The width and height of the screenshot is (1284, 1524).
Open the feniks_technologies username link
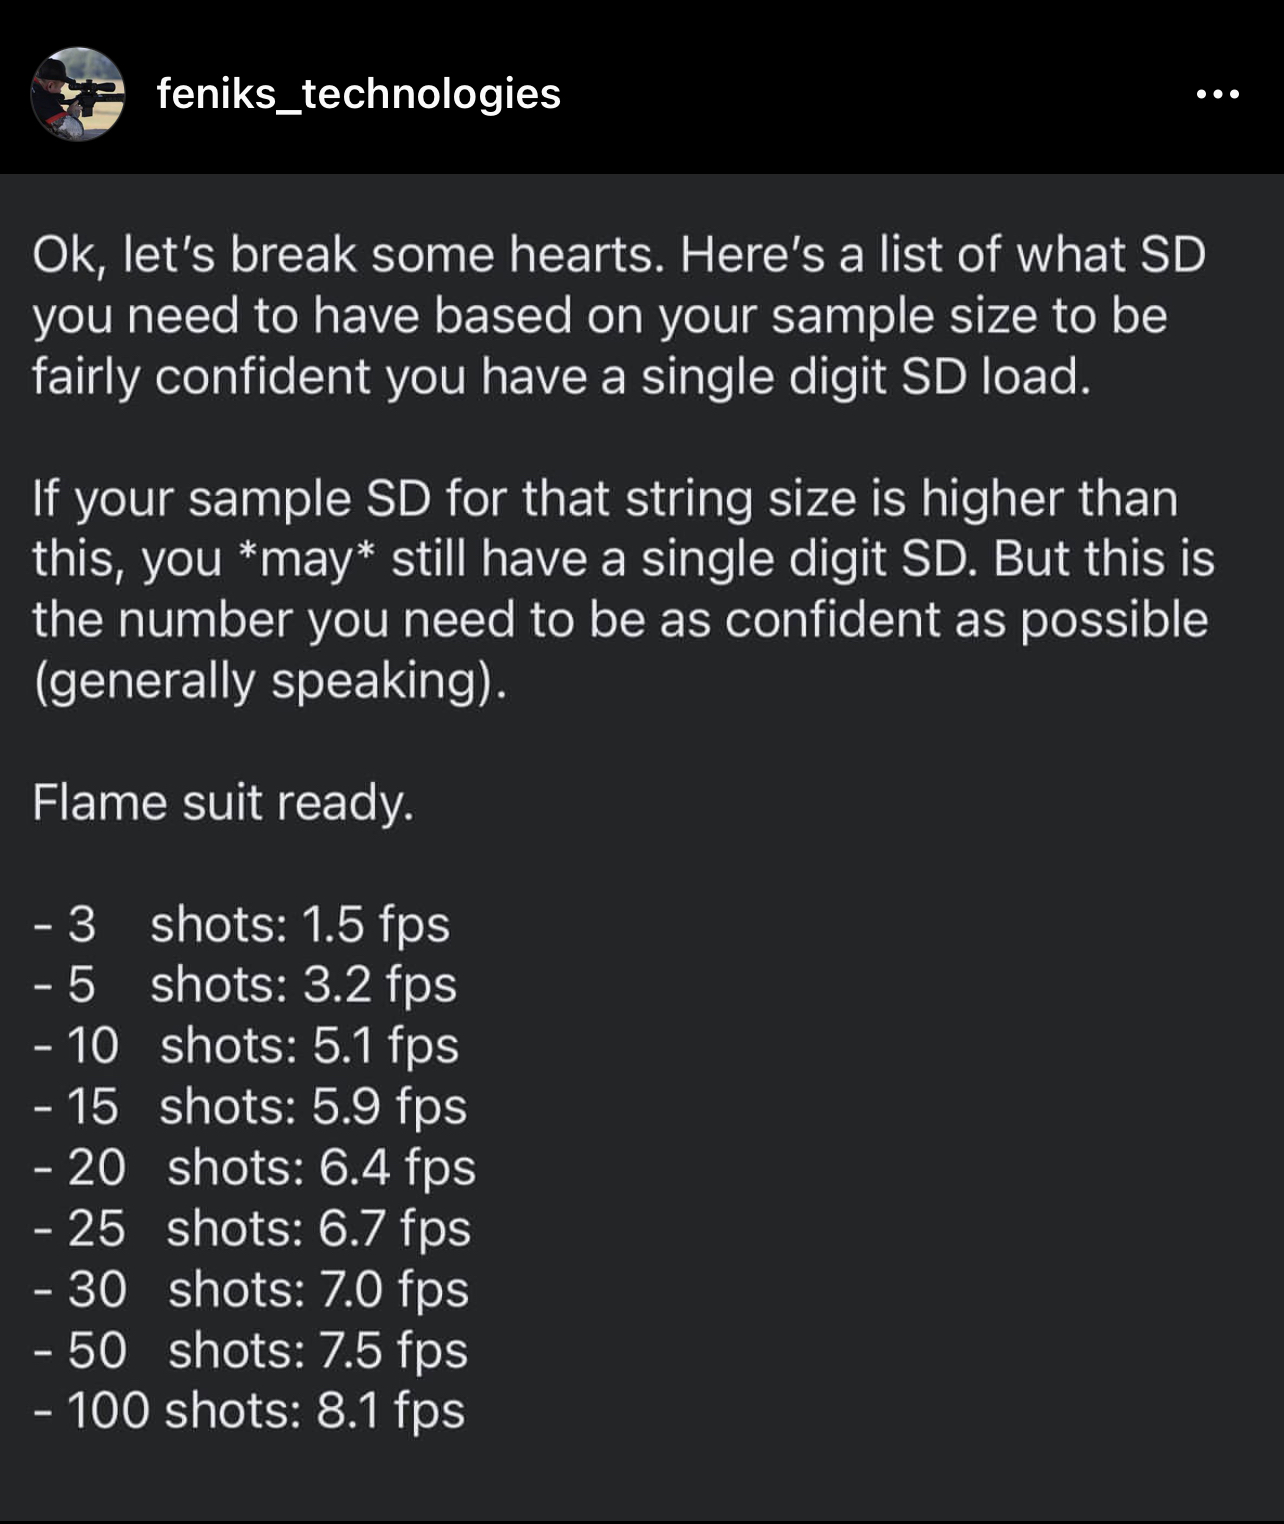coord(358,94)
